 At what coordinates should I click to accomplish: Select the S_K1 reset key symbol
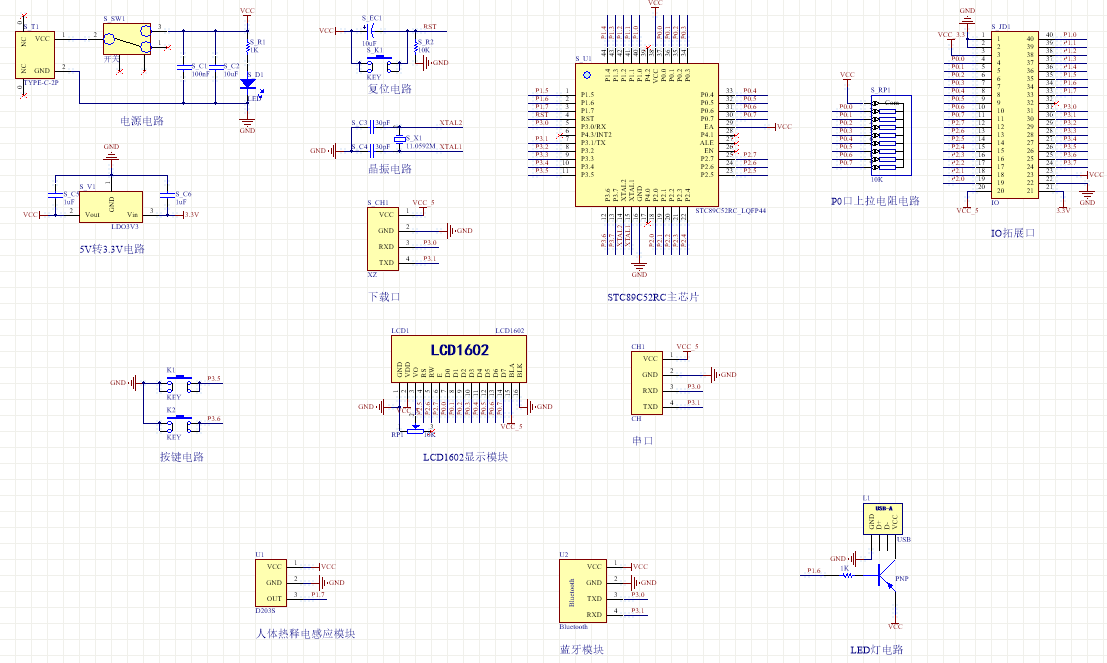pyautogui.click(x=379, y=64)
